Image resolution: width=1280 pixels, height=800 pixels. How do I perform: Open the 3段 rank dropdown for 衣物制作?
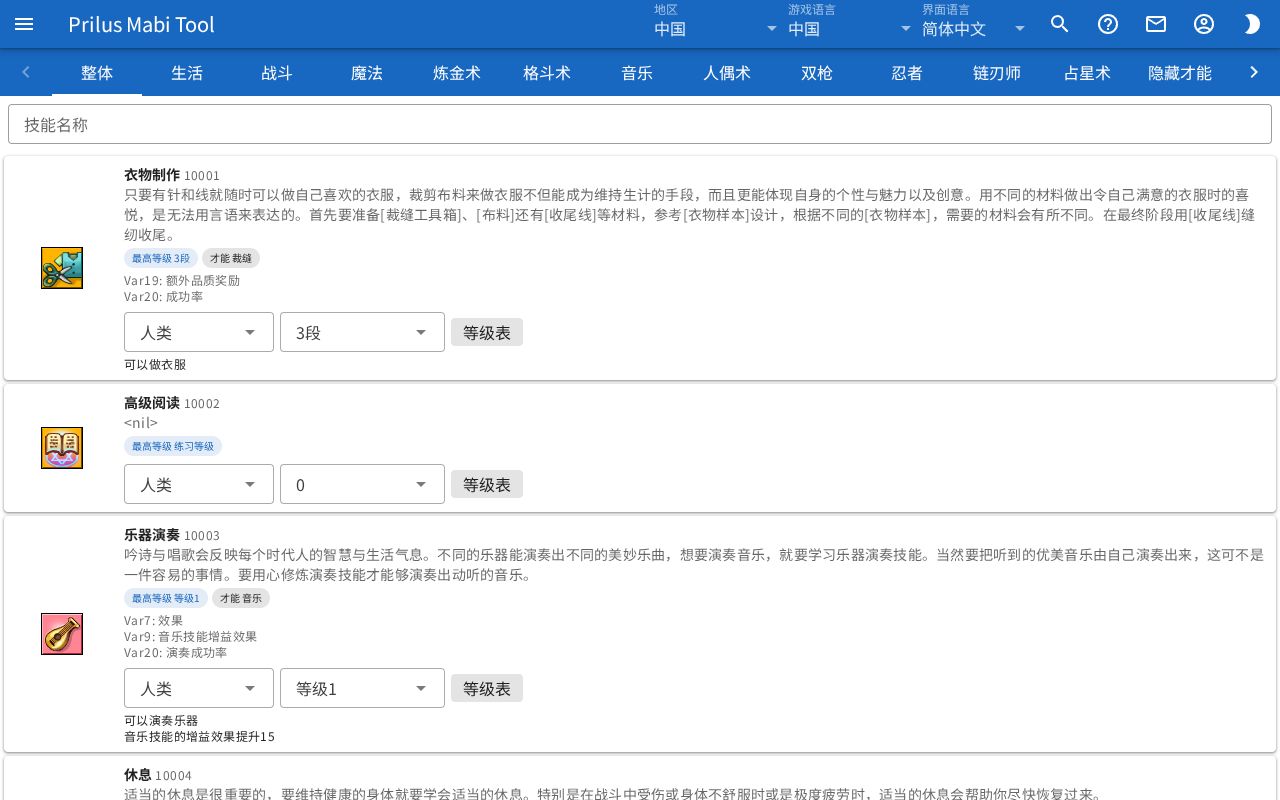click(x=362, y=332)
